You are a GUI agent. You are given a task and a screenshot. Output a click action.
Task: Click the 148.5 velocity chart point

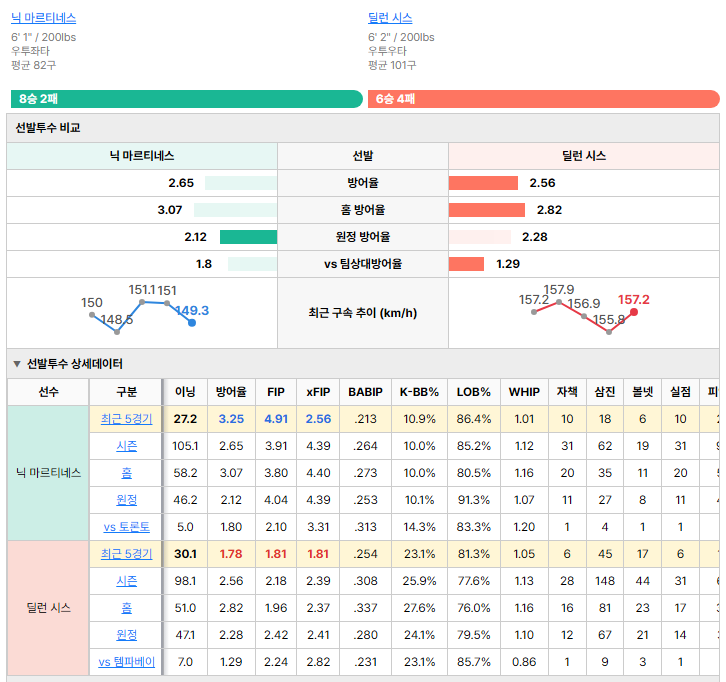coord(117,332)
